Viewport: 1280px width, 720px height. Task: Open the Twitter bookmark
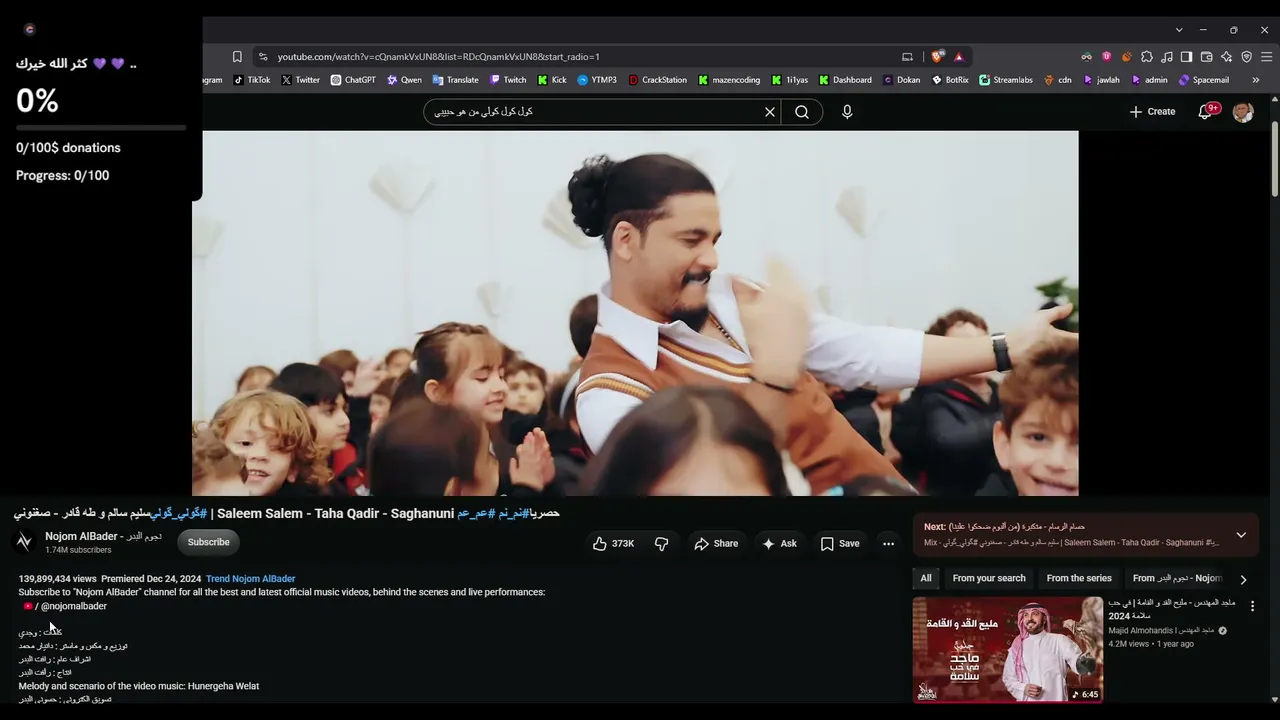[301, 80]
